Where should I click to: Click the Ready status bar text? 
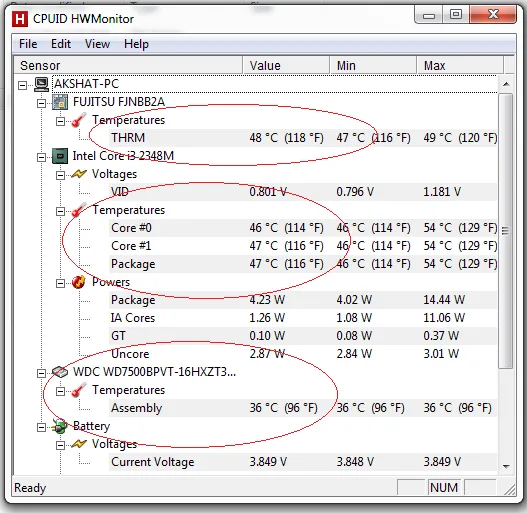pos(30,488)
